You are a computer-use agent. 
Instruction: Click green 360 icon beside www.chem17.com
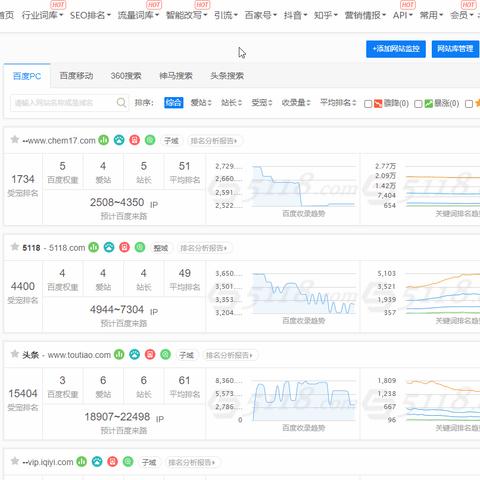click(x=150, y=140)
